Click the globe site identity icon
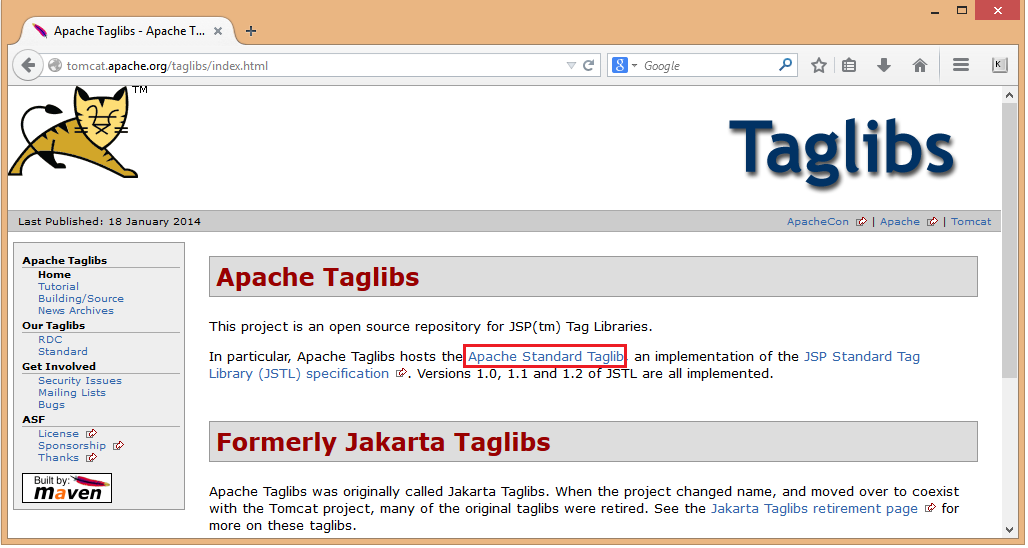Image resolution: width=1028 pixels, height=548 pixels. pyautogui.click(x=55, y=66)
